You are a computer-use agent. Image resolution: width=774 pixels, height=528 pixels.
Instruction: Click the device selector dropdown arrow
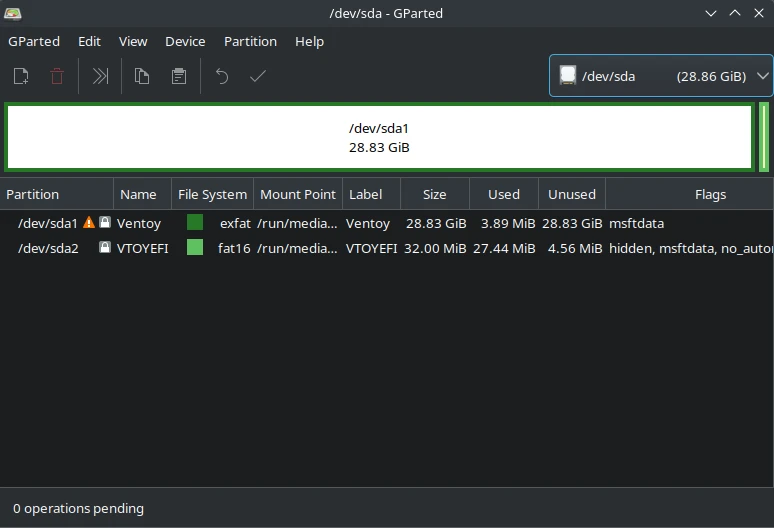tap(763, 76)
